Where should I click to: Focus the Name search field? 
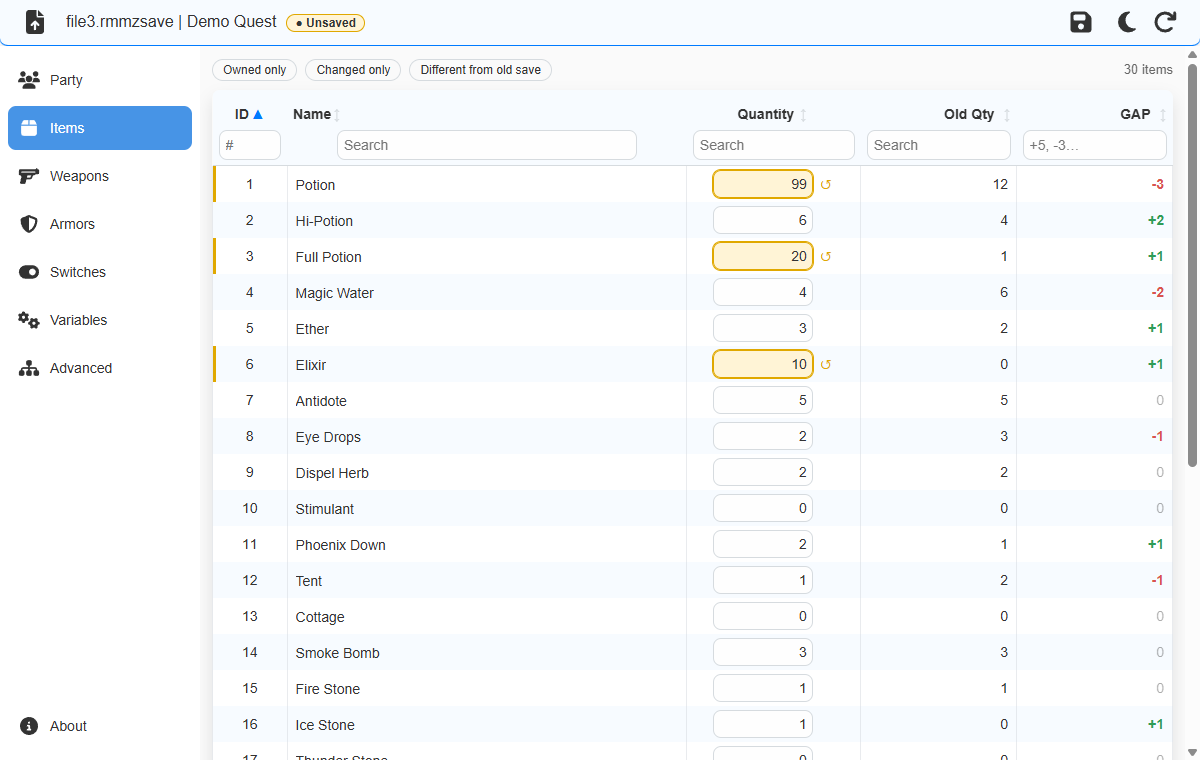coord(487,145)
